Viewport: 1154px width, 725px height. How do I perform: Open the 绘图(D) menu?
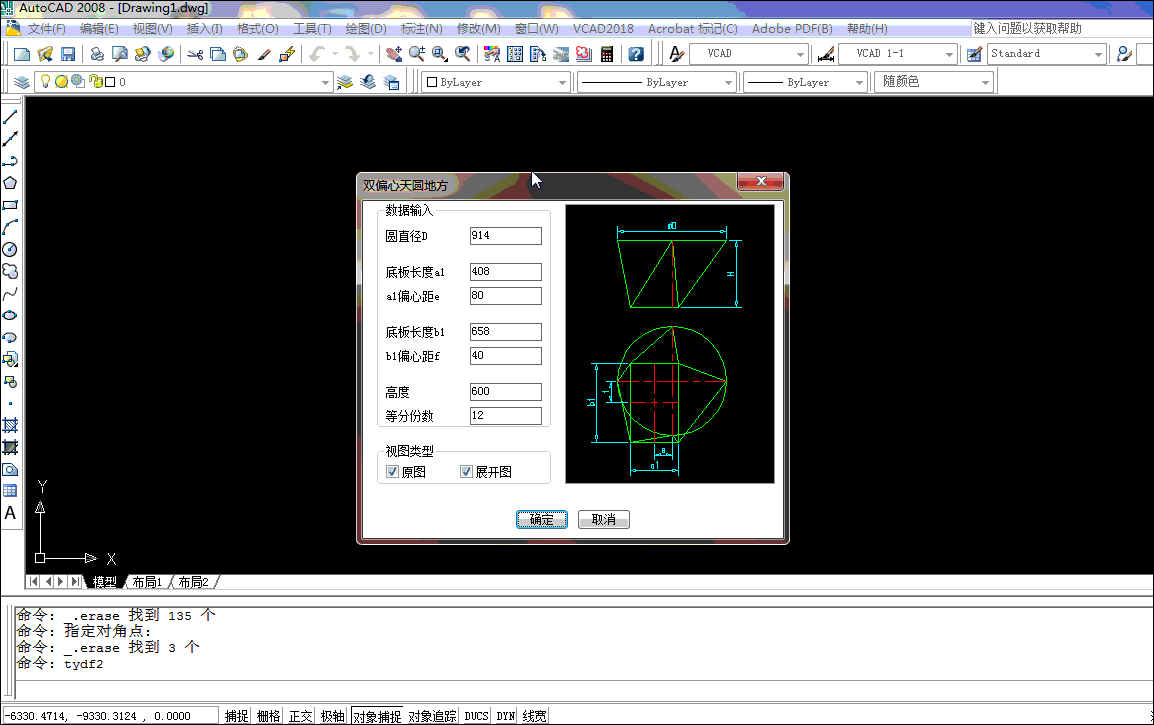[x=365, y=29]
